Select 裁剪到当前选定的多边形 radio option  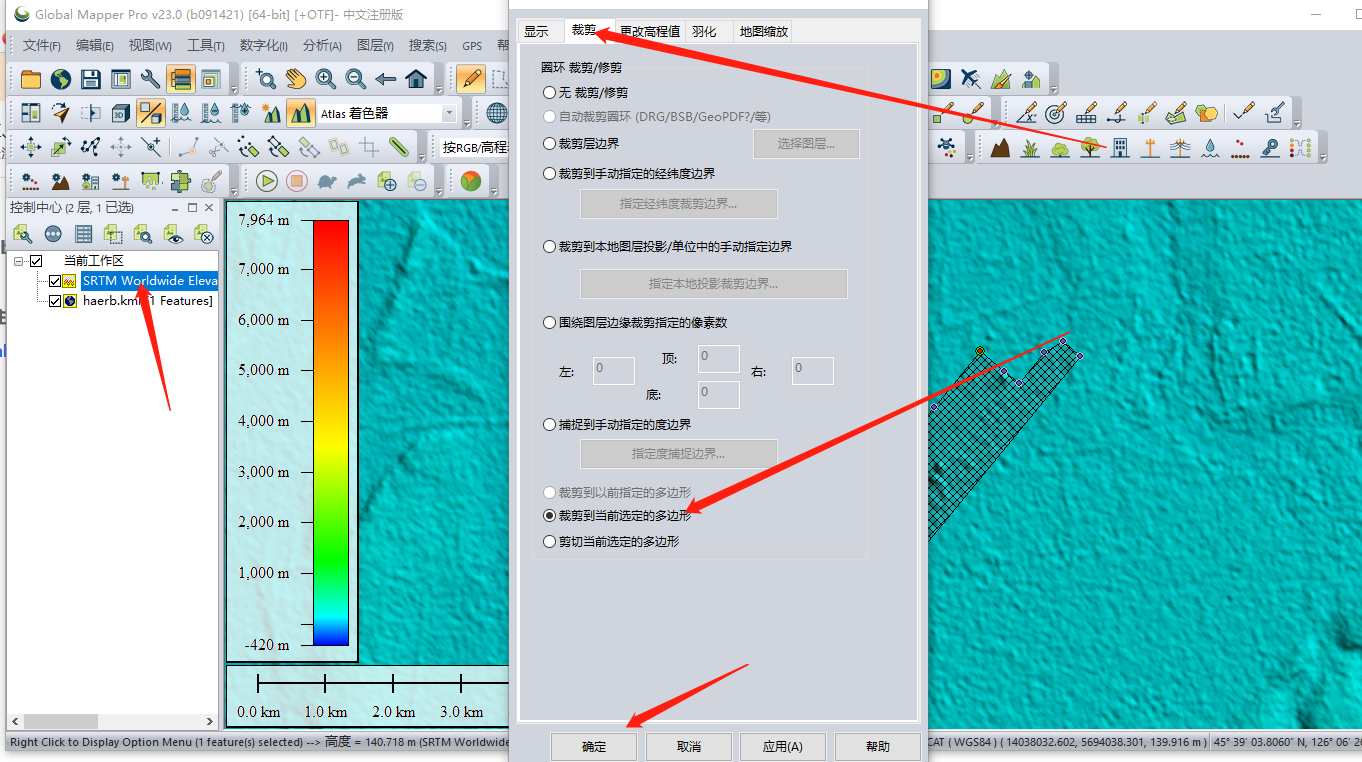549,516
